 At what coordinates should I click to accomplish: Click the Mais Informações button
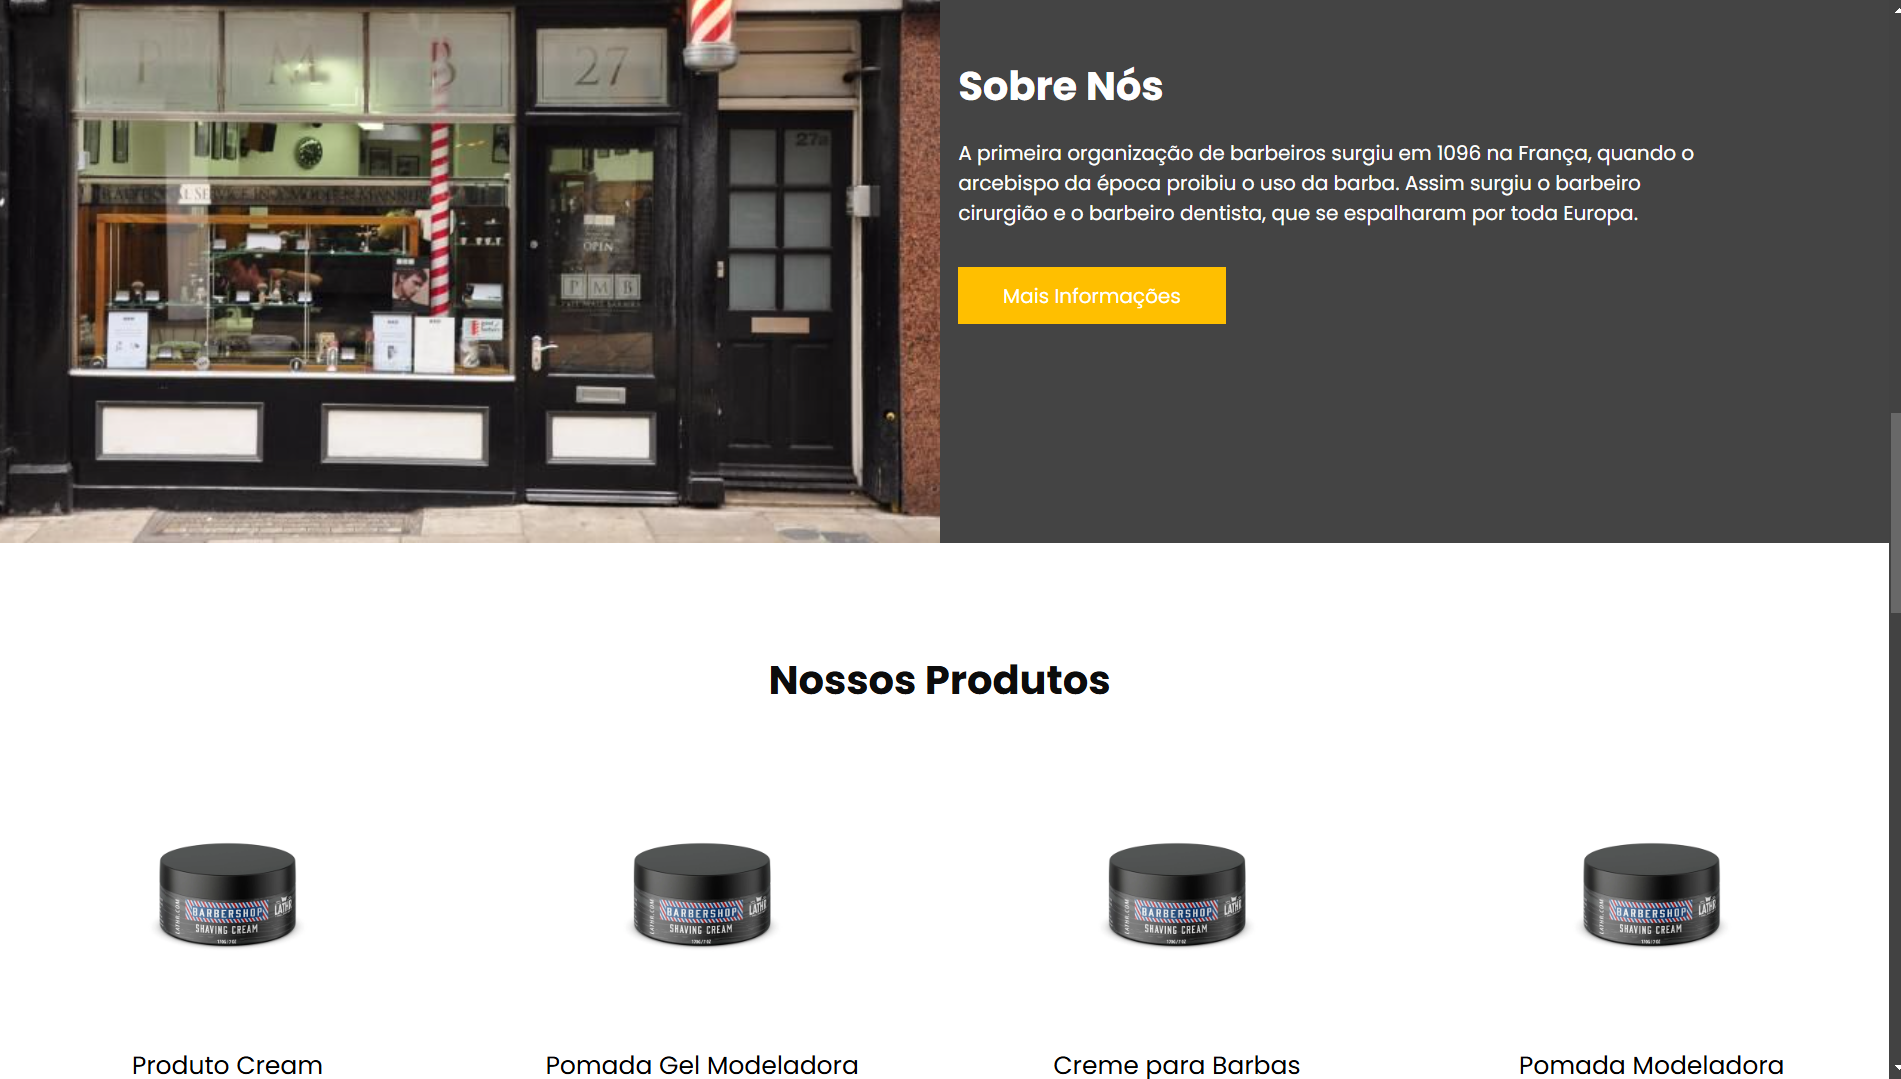(1091, 295)
